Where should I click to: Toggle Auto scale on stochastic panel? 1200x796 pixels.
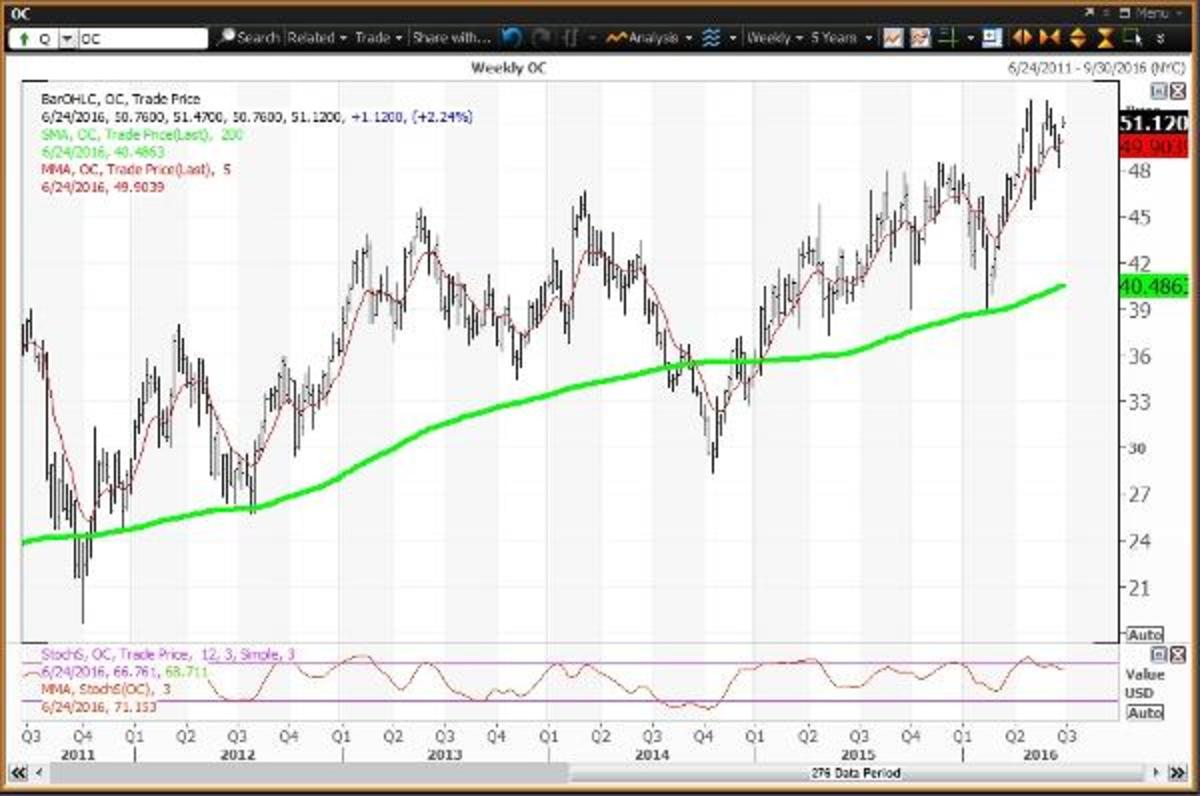pos(1144,713)
